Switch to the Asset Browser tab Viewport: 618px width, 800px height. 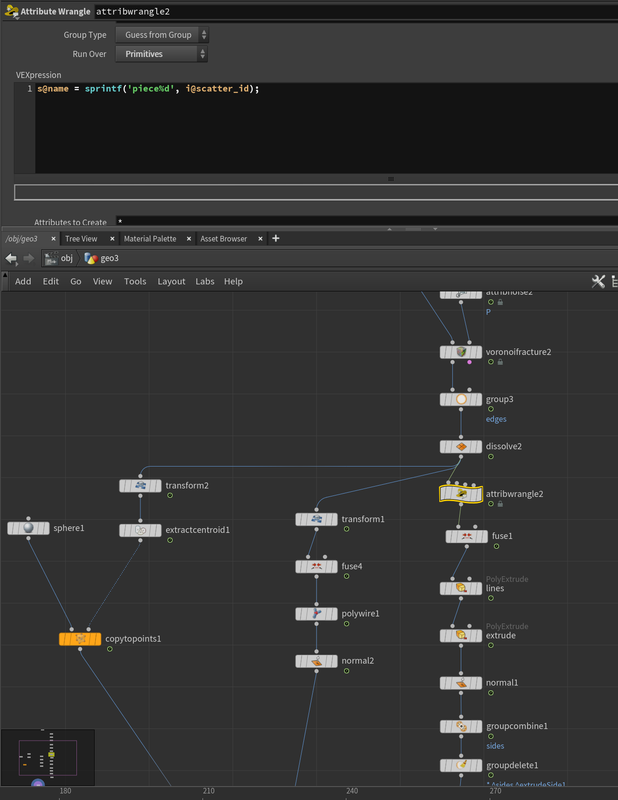pyautogui.click(x=224, y=239)
